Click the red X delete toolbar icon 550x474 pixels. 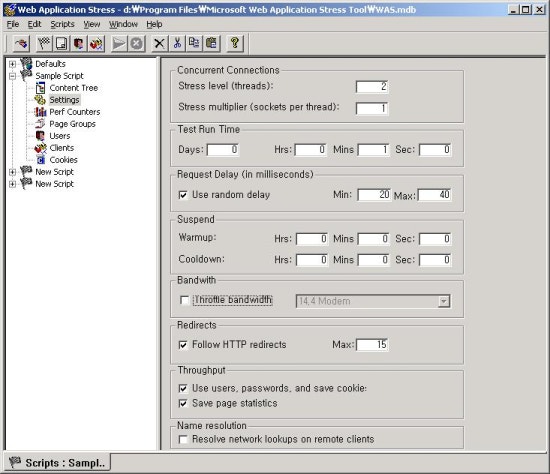pos(159,44)
